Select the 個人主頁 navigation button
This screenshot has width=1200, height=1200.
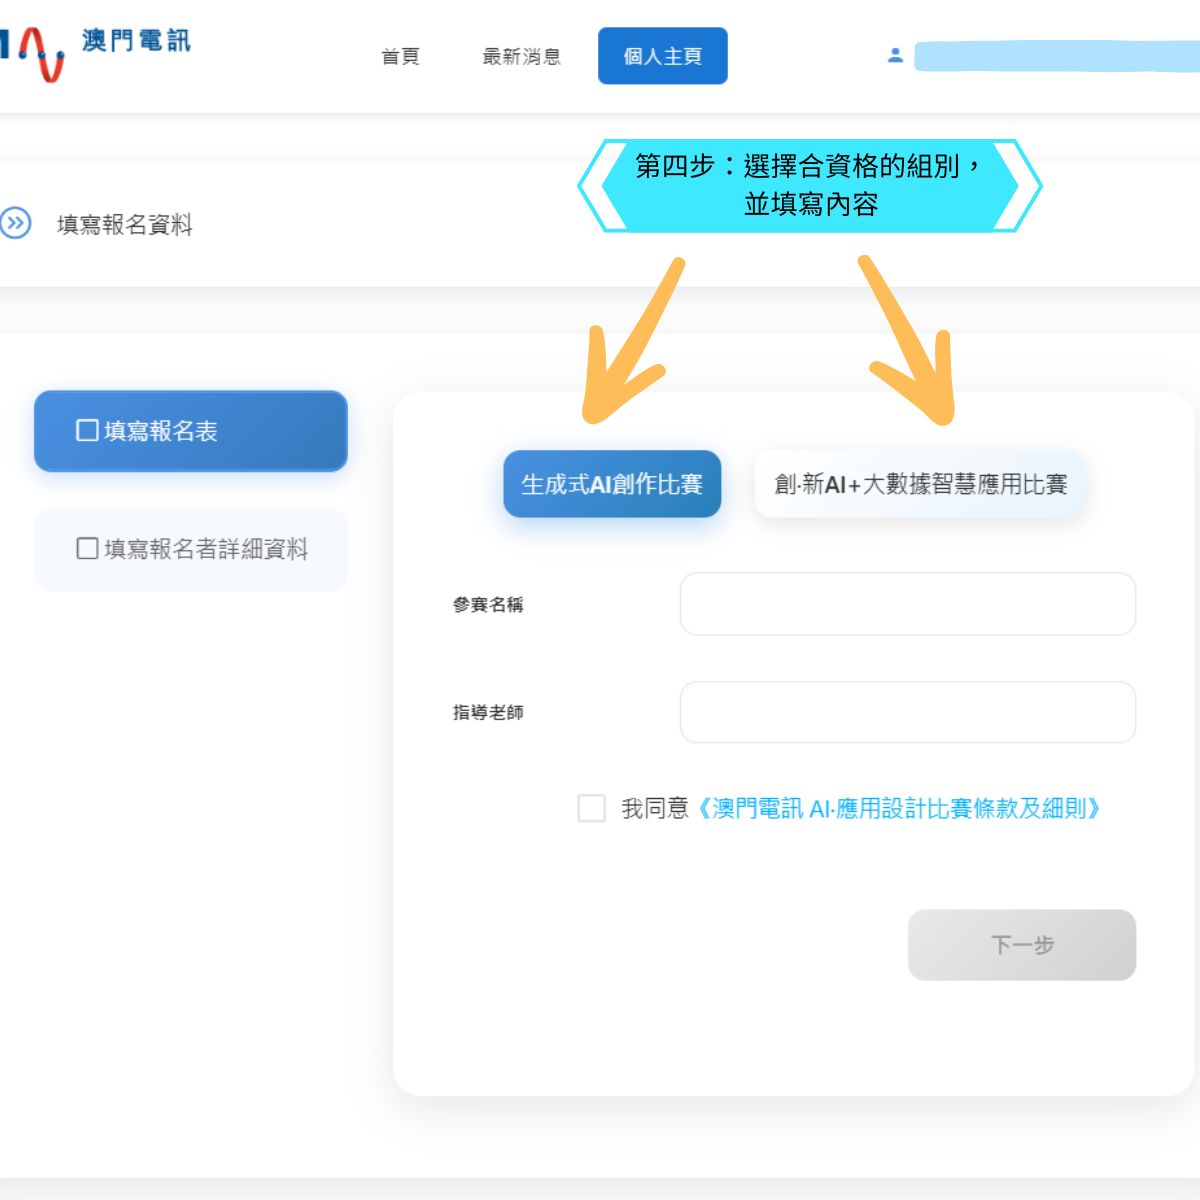(663, 56)
